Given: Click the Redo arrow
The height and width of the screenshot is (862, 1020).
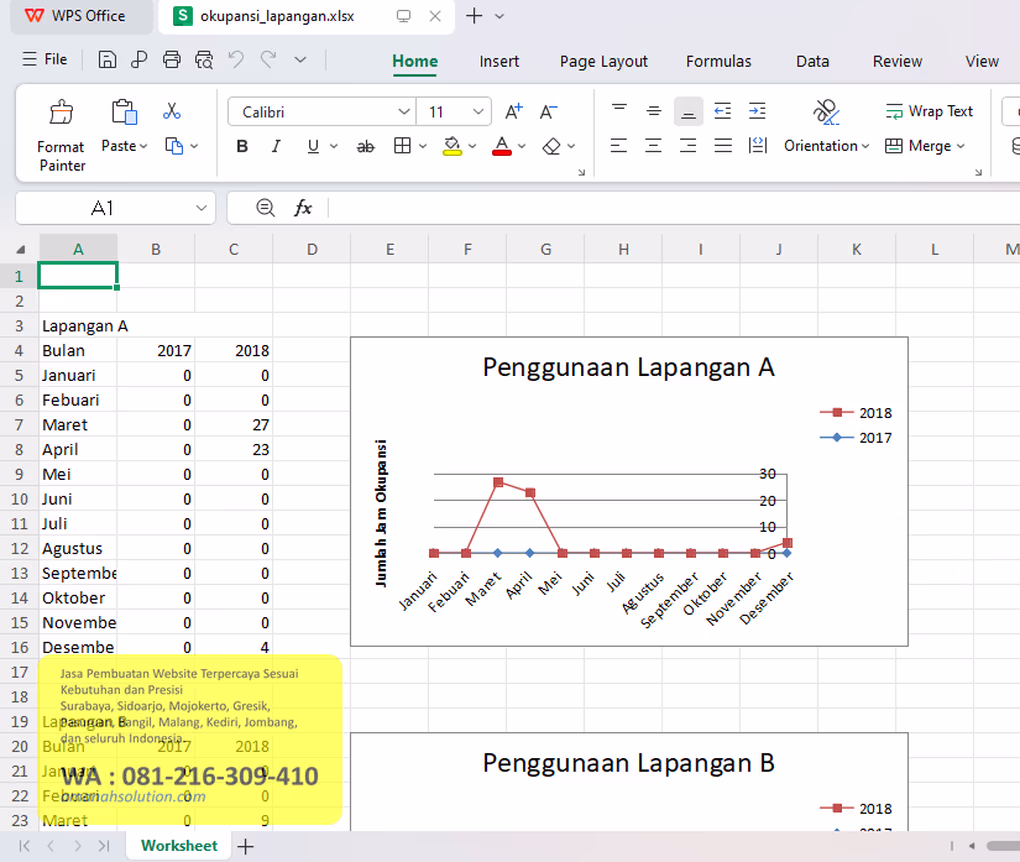Looking at the screenshot, I should pyautogui.click(x=268, y=60).
